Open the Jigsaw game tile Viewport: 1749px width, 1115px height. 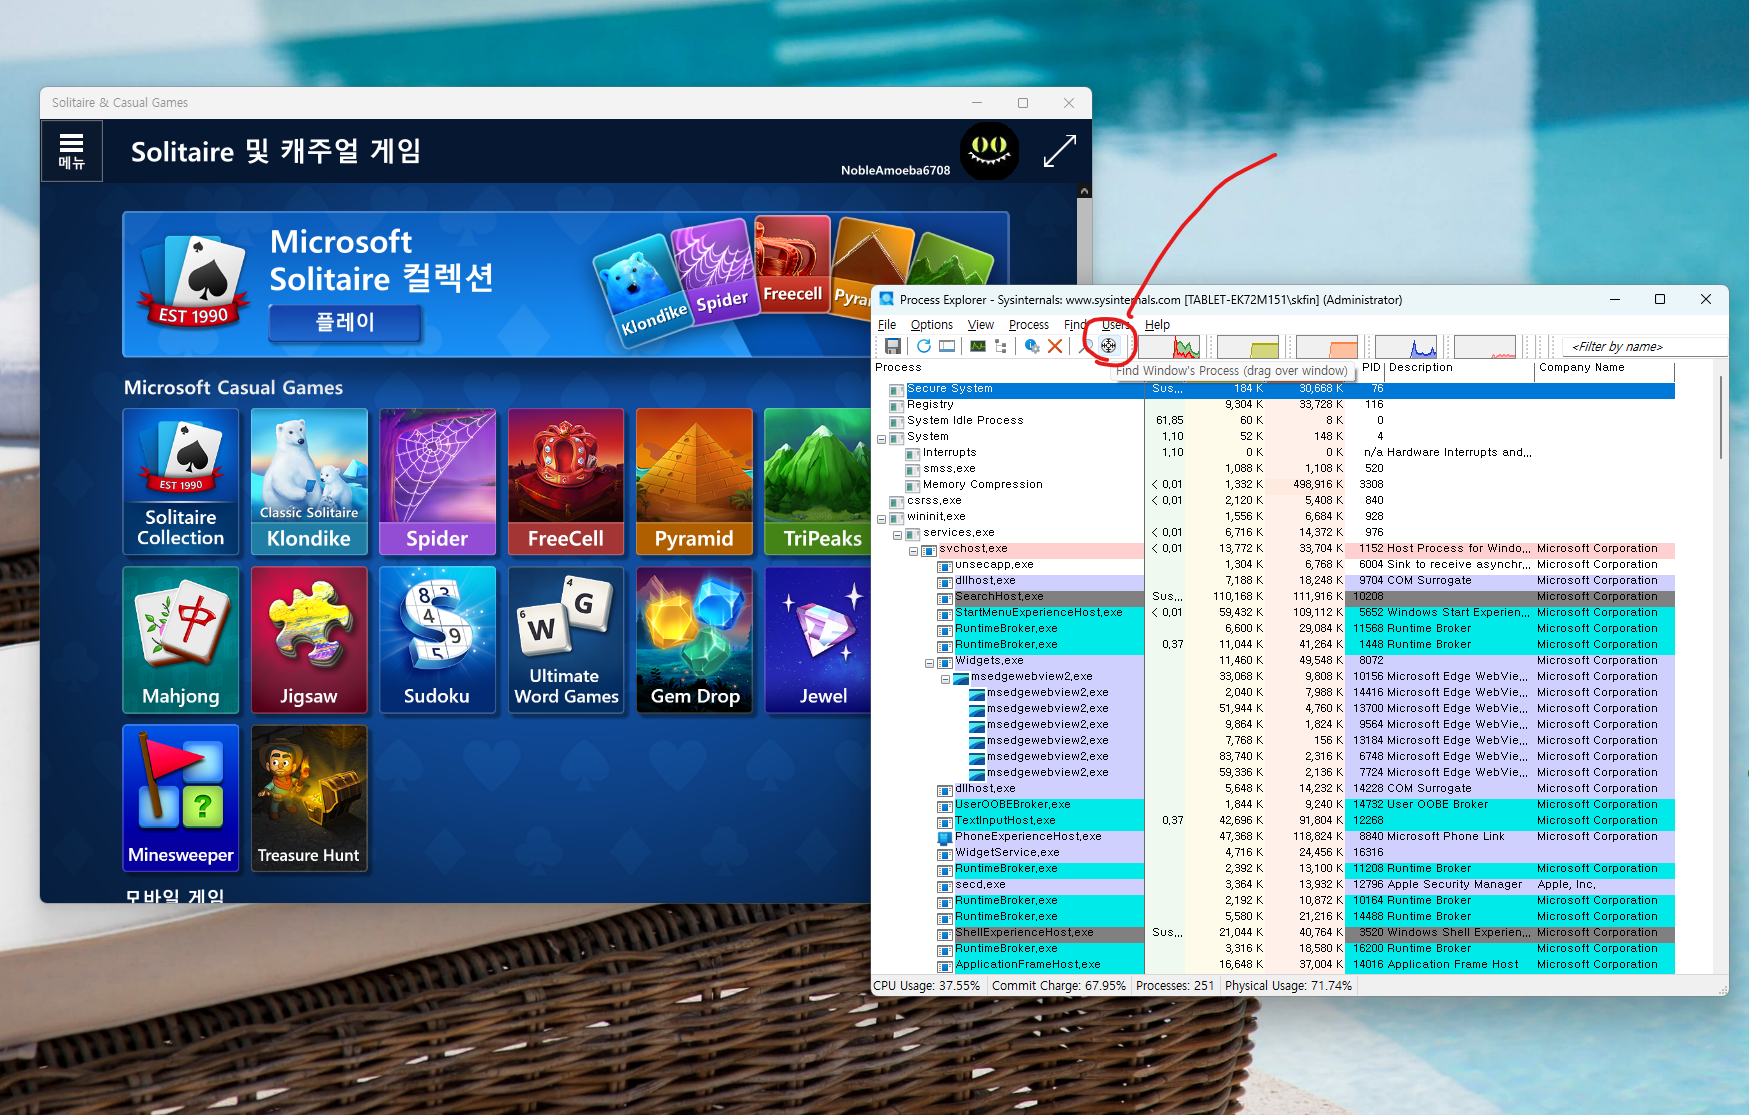[x=309, y=640]
